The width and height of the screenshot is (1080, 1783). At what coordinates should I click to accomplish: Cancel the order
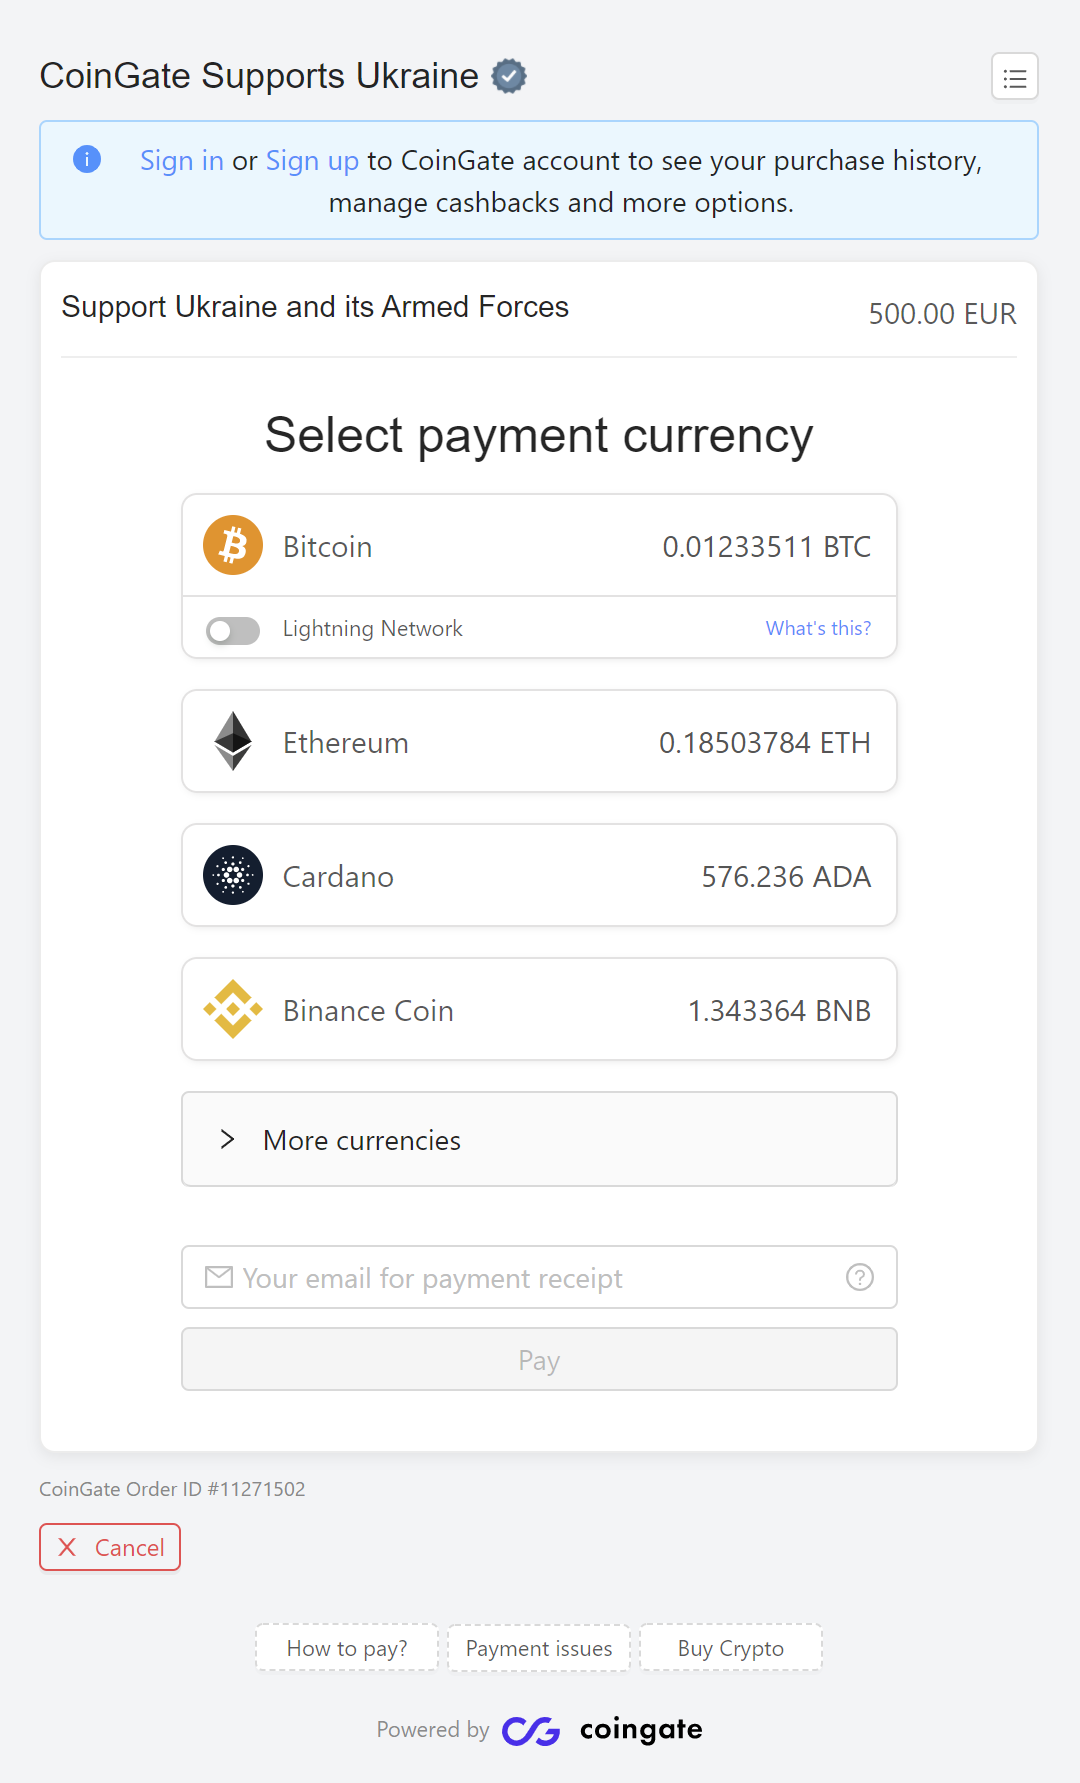coord(110,1547)
